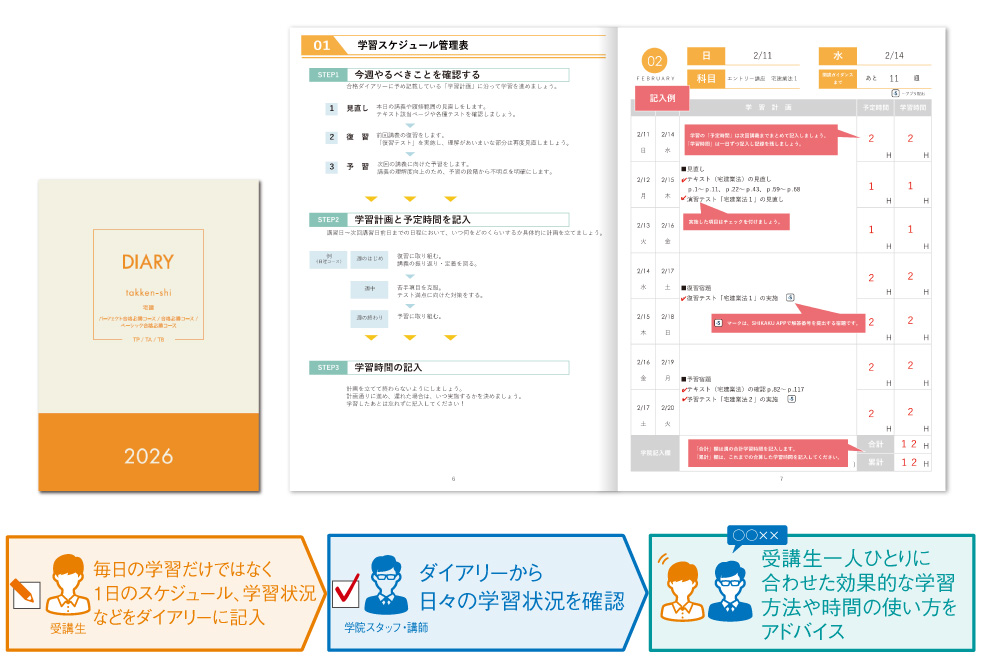Click the orange 科目 header label
The image size is (984, 657).
click(706, 78)
